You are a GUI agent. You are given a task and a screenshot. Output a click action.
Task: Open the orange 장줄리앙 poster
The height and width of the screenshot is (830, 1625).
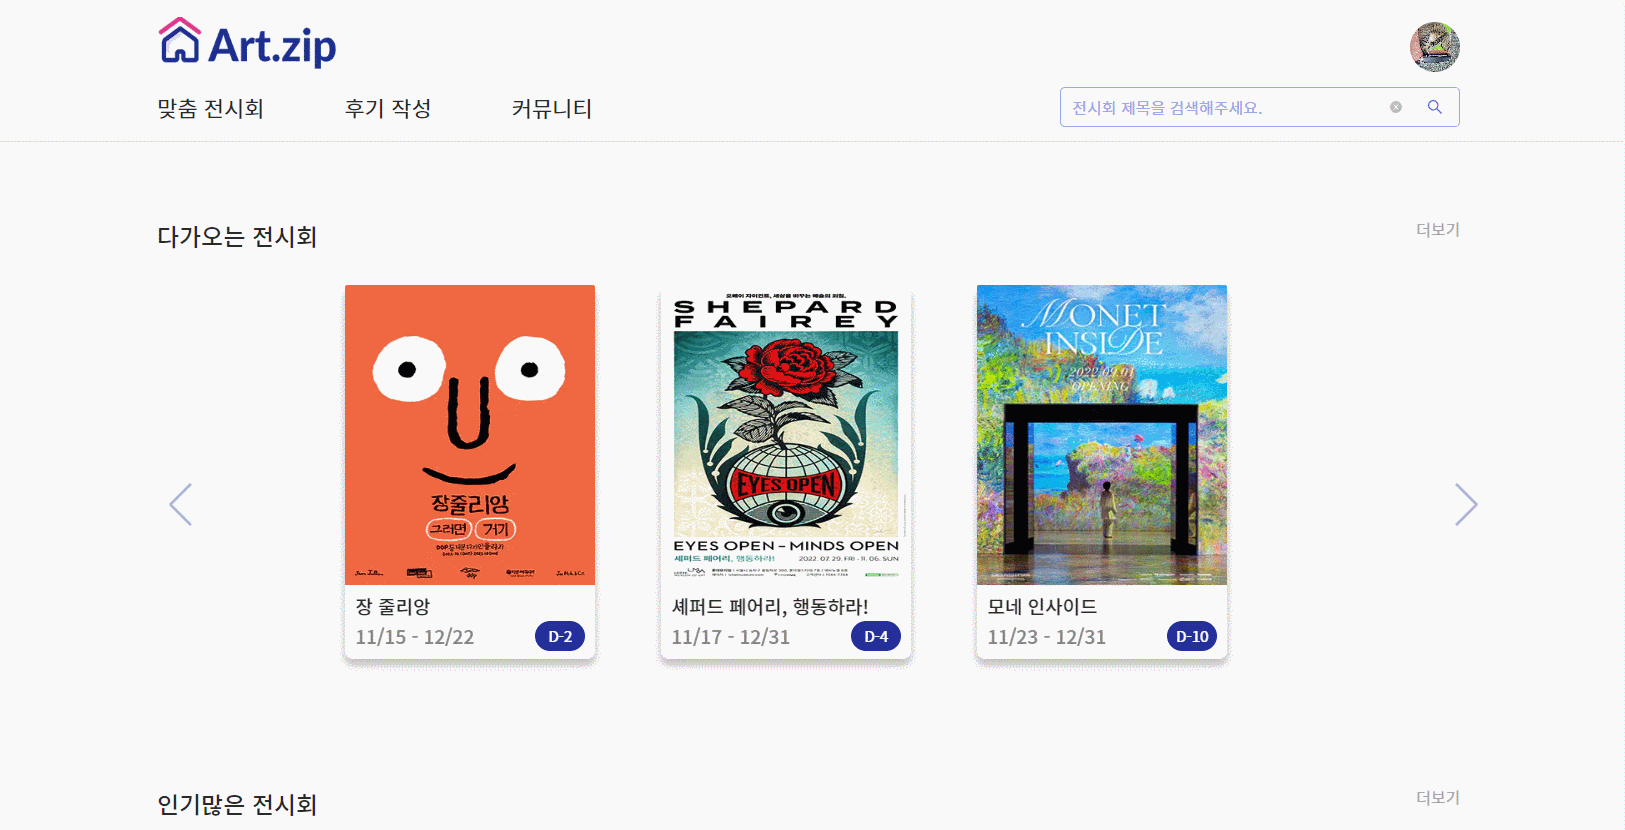pyautogui.click(x=470, y=435)
